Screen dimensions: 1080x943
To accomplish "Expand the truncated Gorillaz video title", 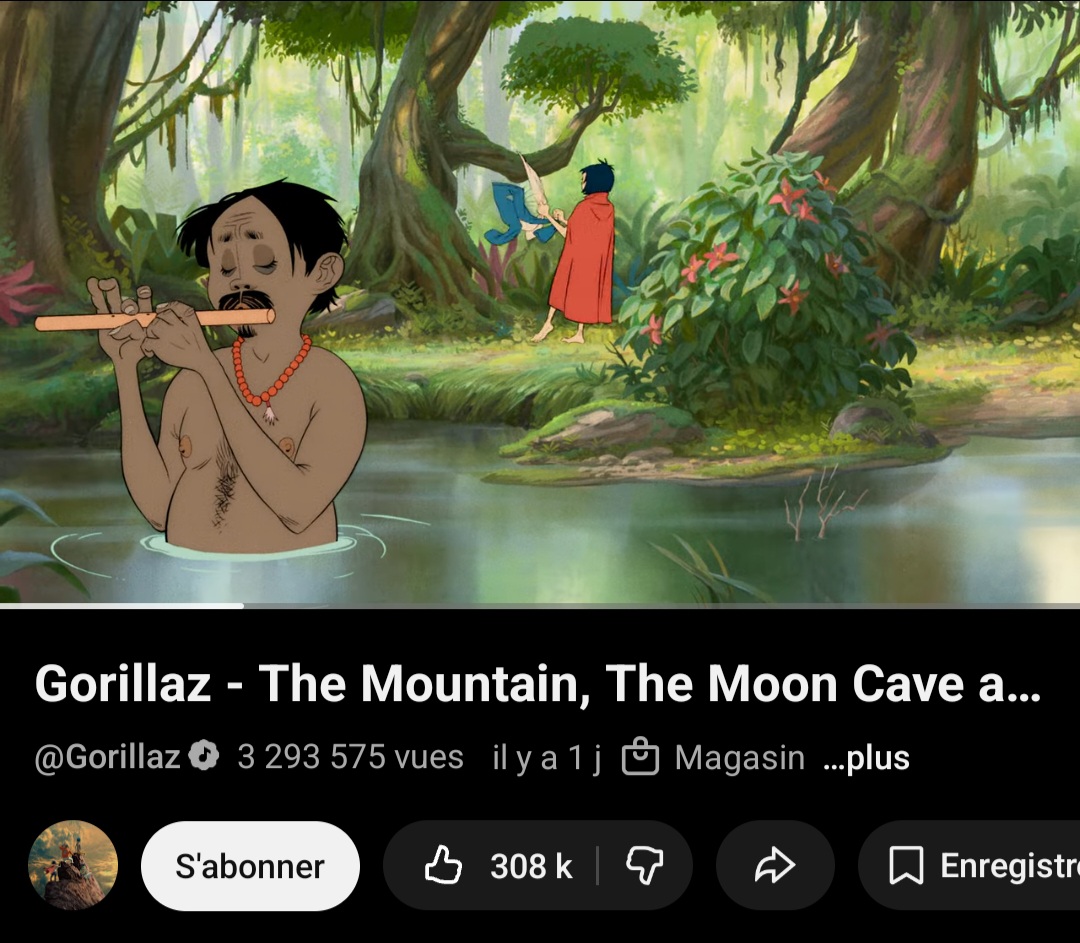I will point(537,684).
